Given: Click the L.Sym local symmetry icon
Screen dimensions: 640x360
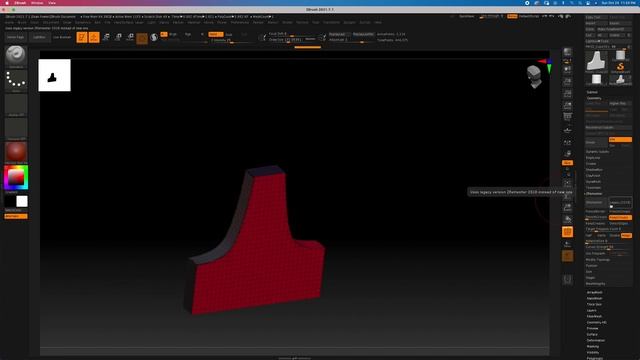Looking at the screenshot, I should click(567, 143).
